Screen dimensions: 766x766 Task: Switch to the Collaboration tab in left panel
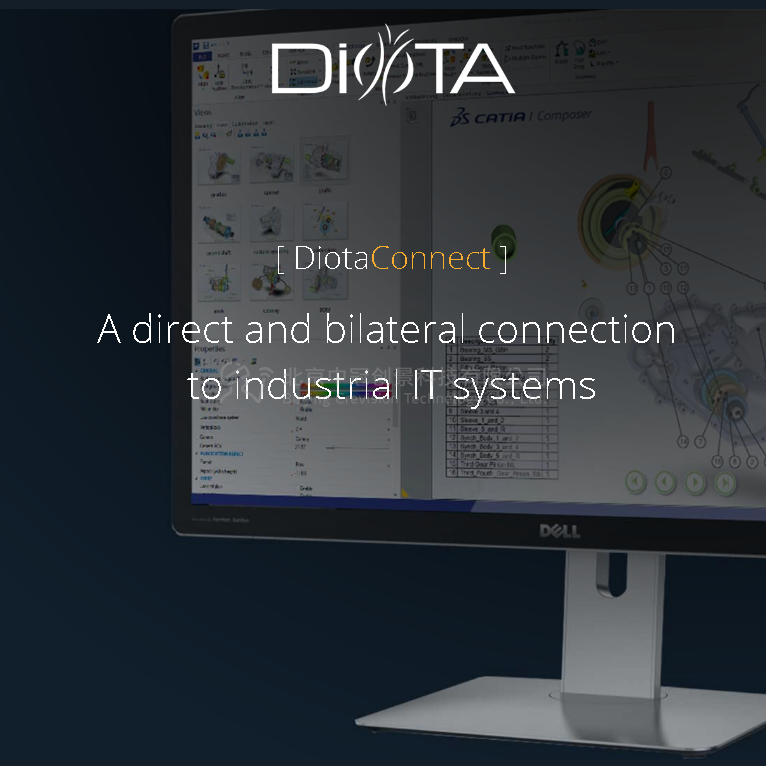[x=245, y=124]
